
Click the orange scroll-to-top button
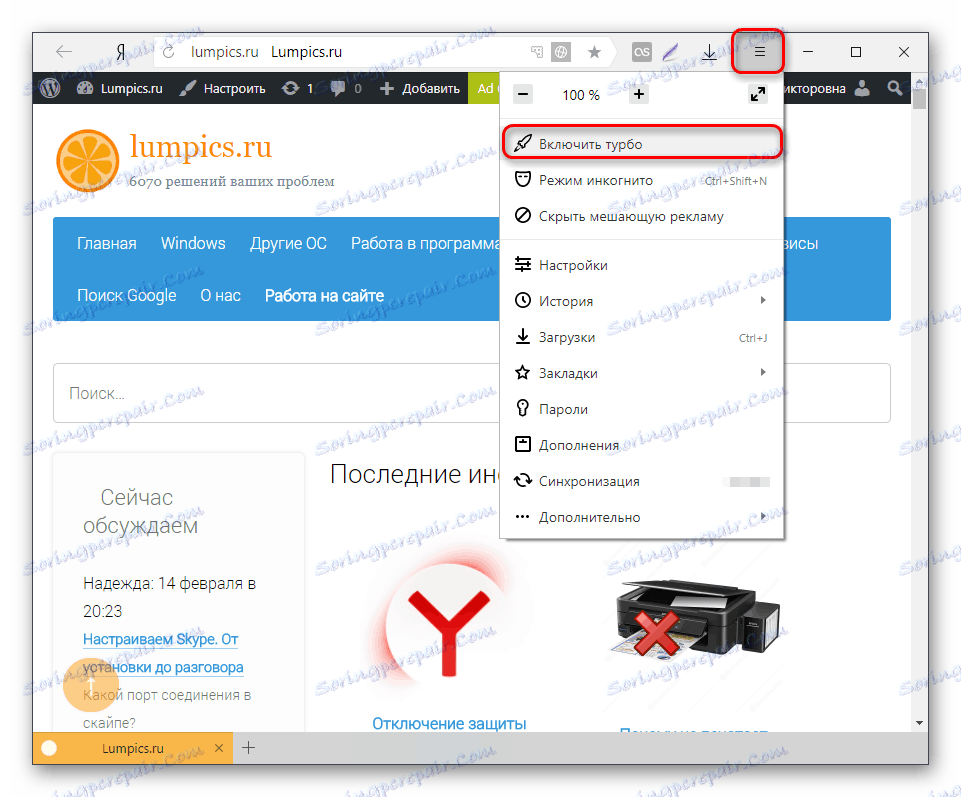tap(91, 685)
